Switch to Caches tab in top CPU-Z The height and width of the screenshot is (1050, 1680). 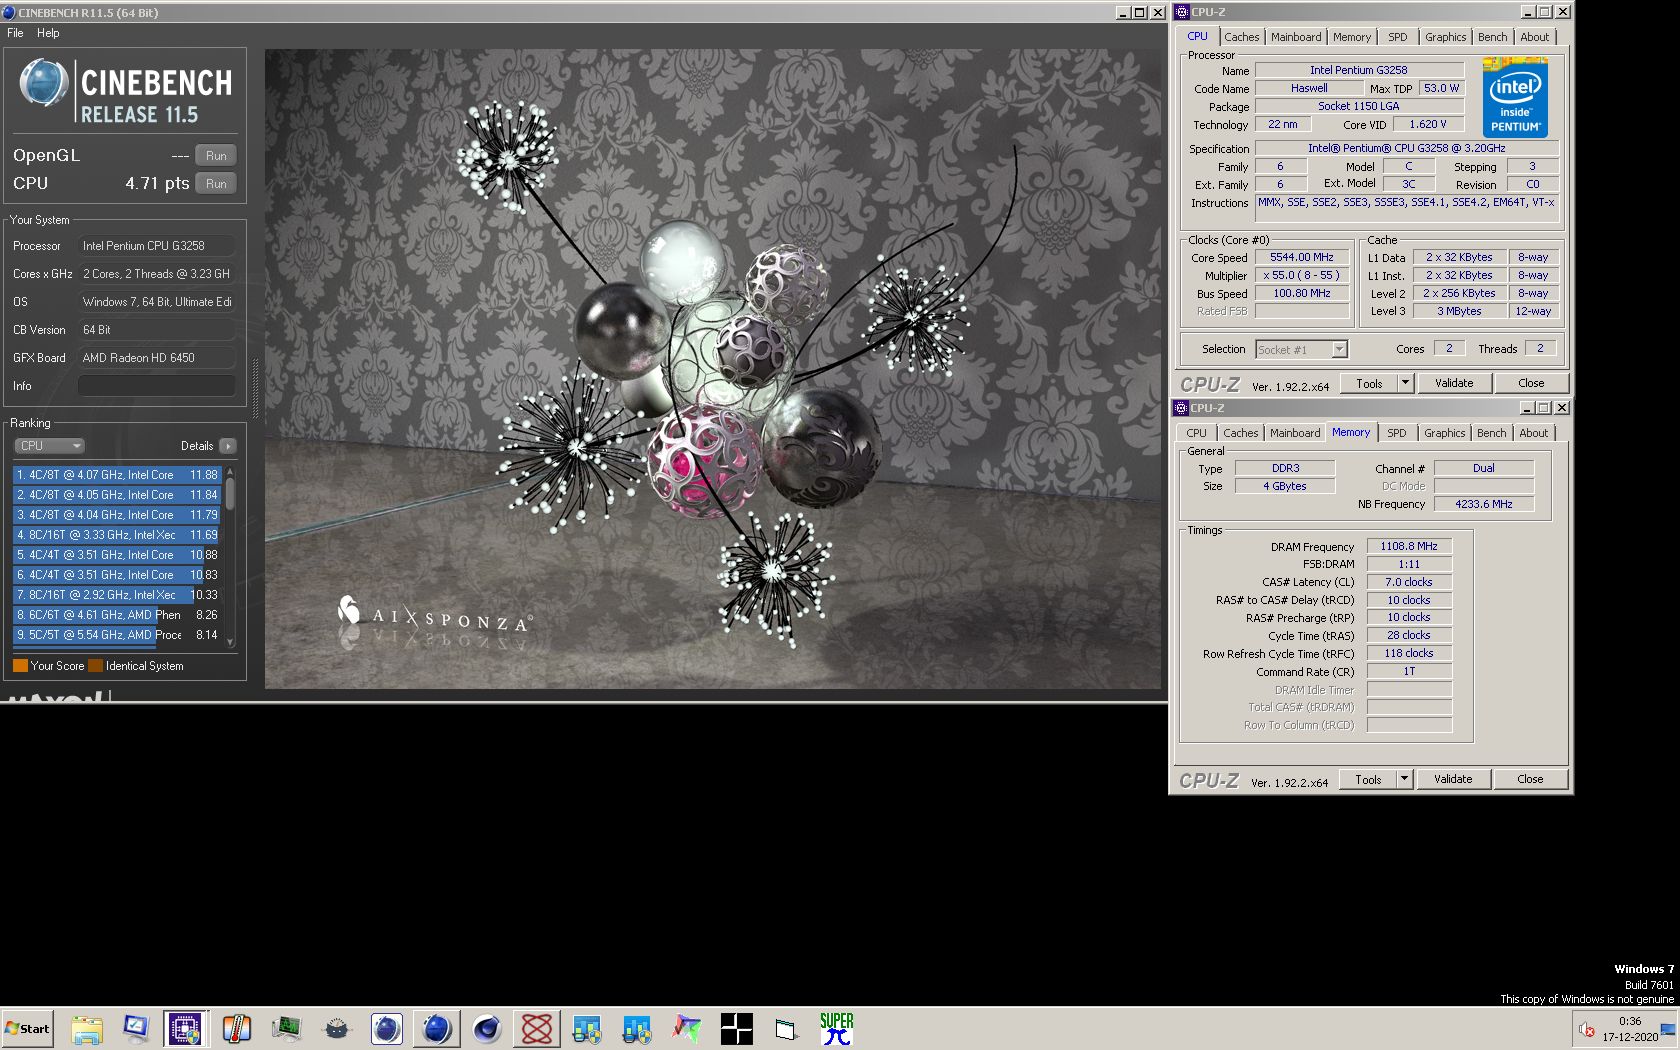click(1242, 37)
